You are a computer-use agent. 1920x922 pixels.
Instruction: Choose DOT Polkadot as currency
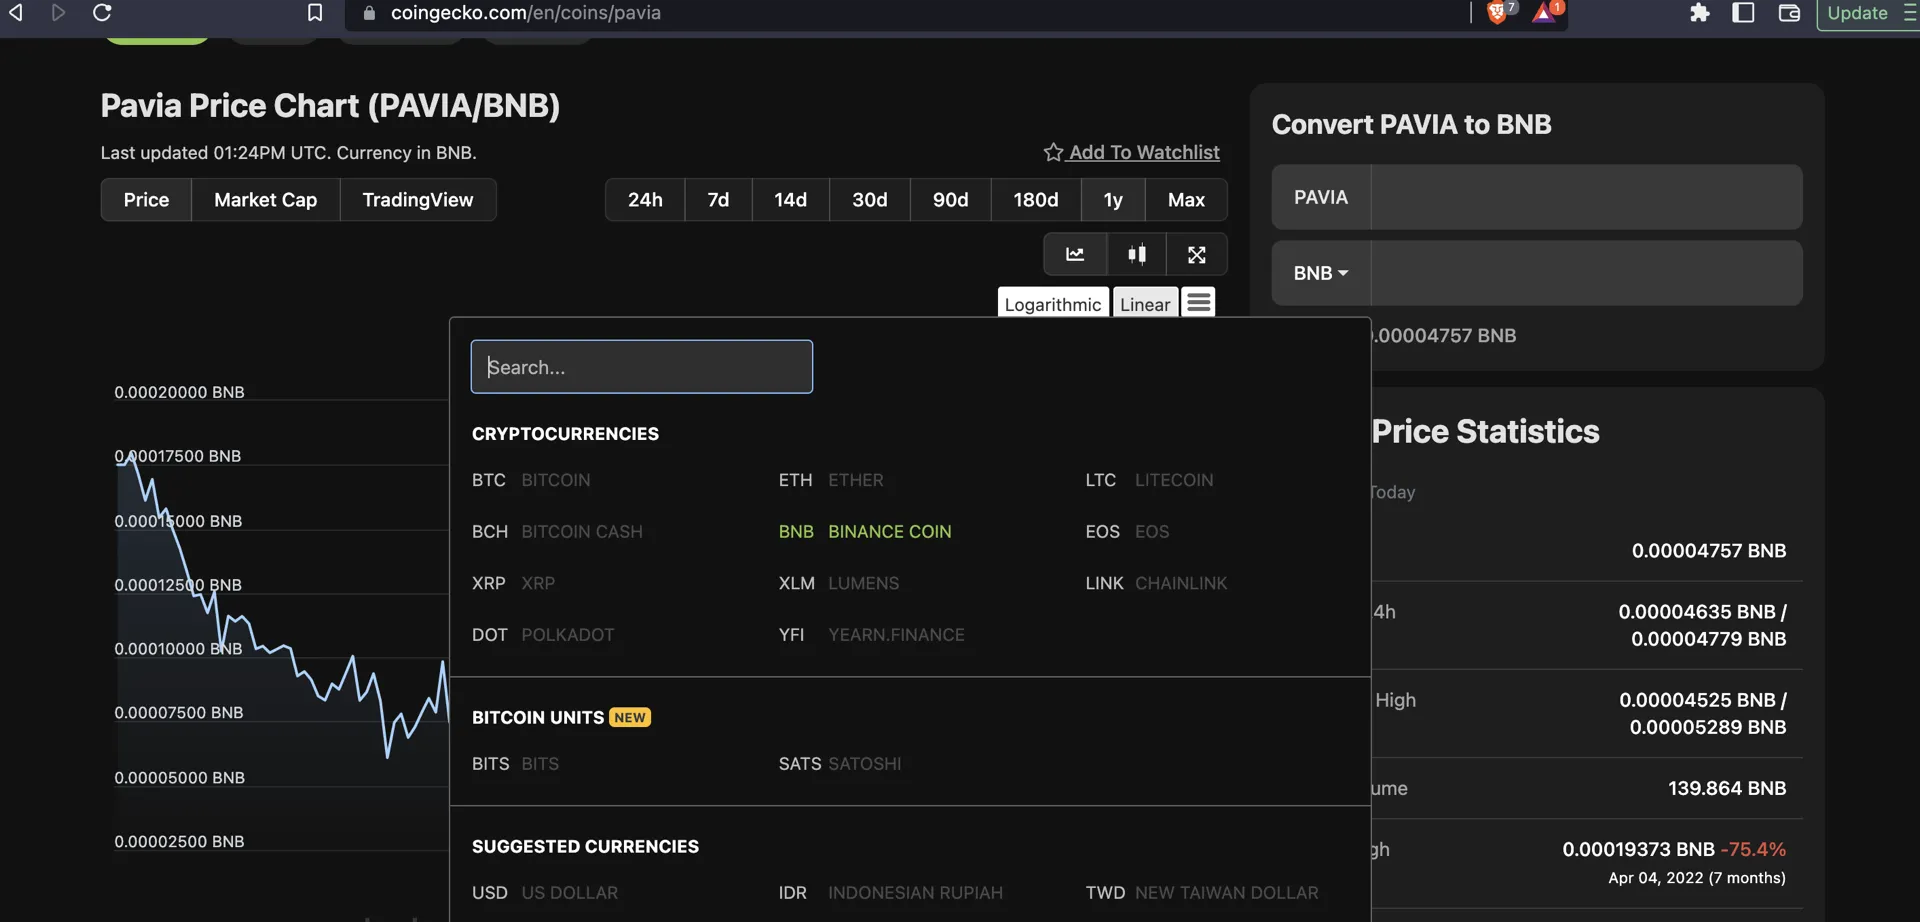pyautogui.click(x=543, y=635)
